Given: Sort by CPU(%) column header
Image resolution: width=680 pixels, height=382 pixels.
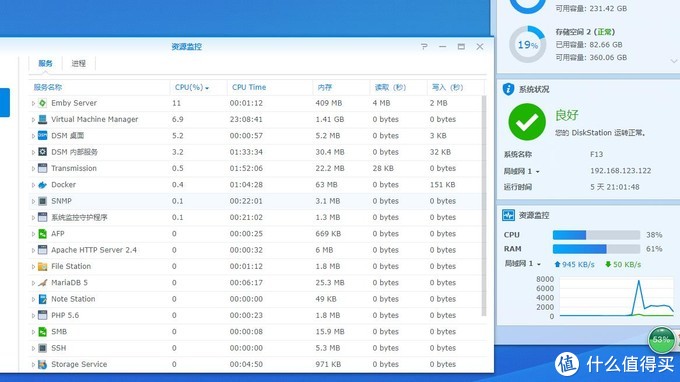Looking at the screenshot, I should point(192,87).
